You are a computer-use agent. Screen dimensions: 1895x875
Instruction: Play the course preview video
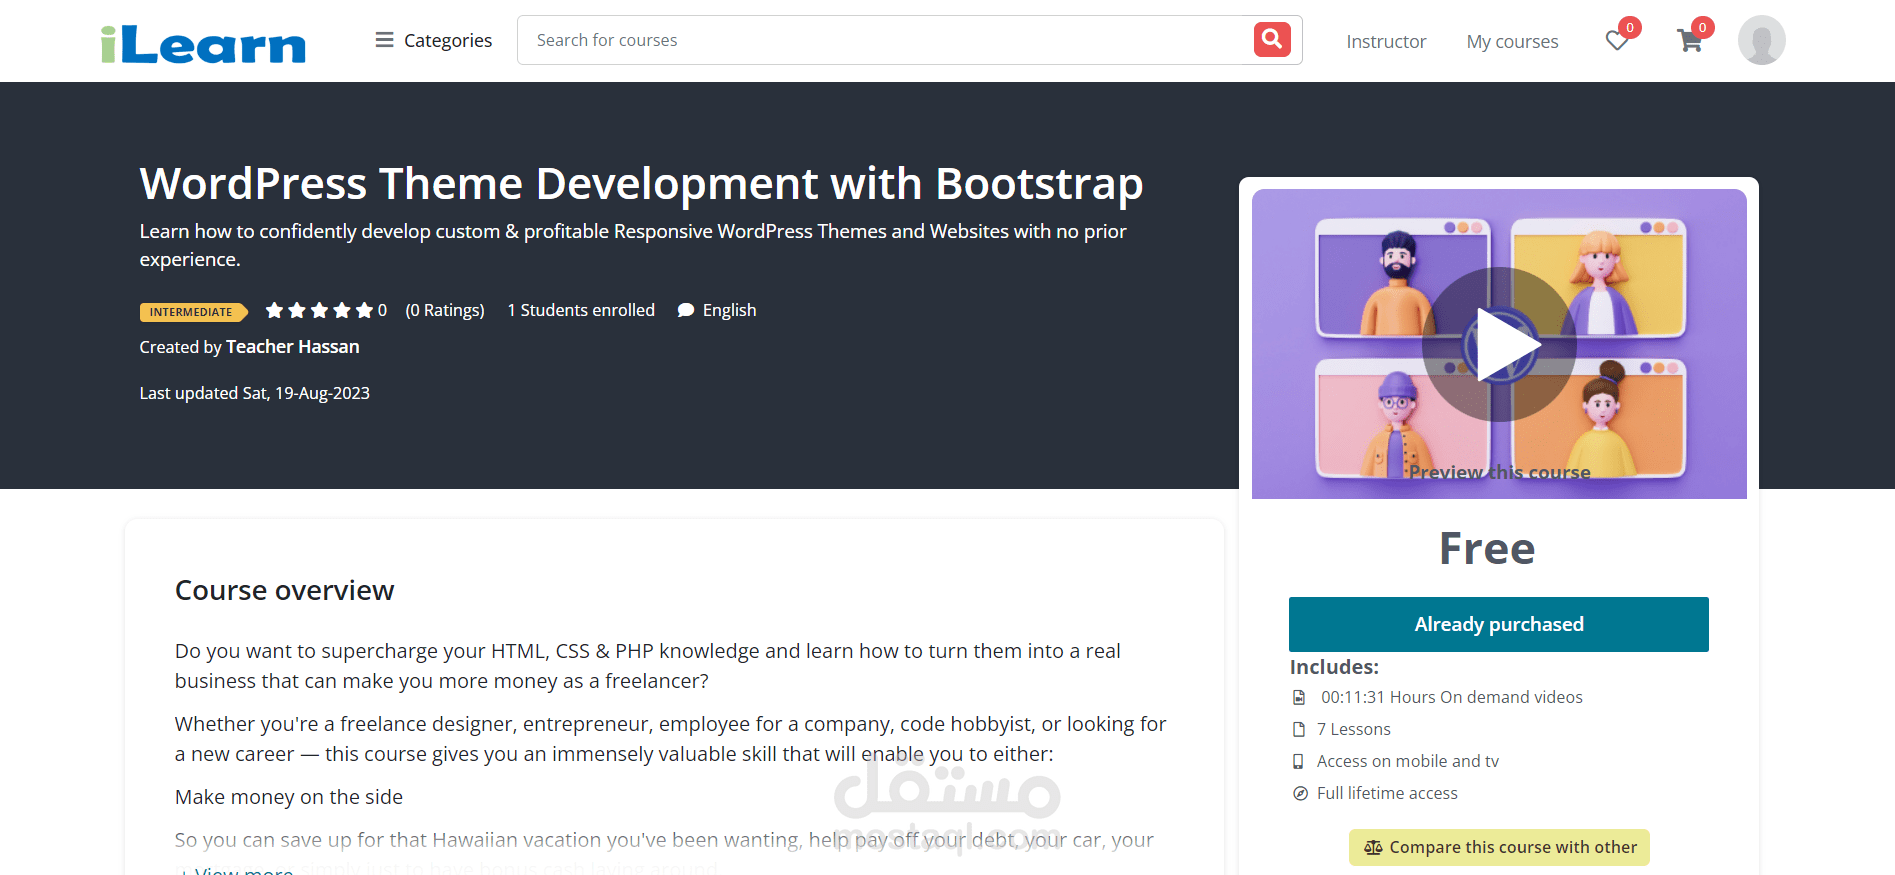point(1499,344)
